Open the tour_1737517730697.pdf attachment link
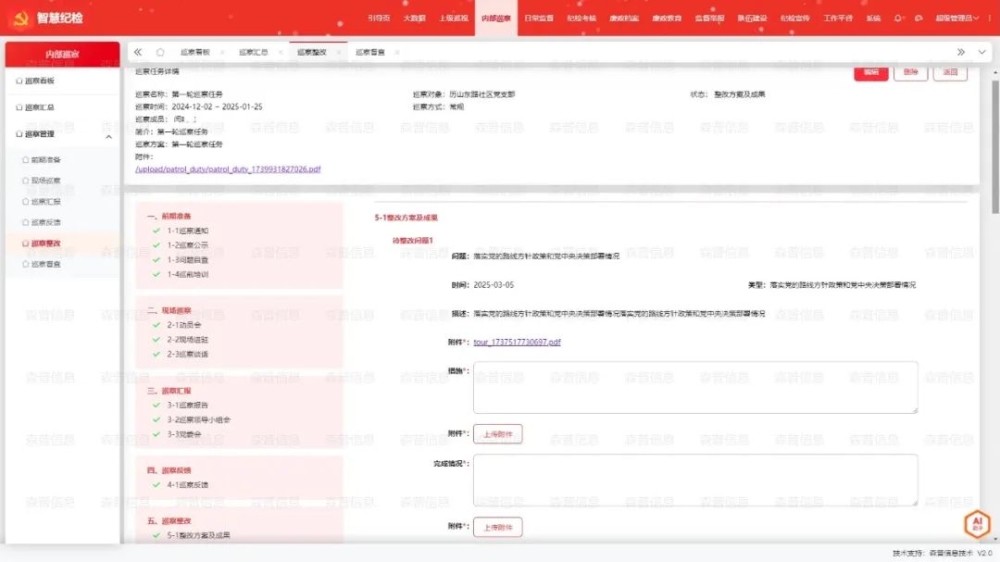Screen dimensions: 1000x562 click(517, 342)
